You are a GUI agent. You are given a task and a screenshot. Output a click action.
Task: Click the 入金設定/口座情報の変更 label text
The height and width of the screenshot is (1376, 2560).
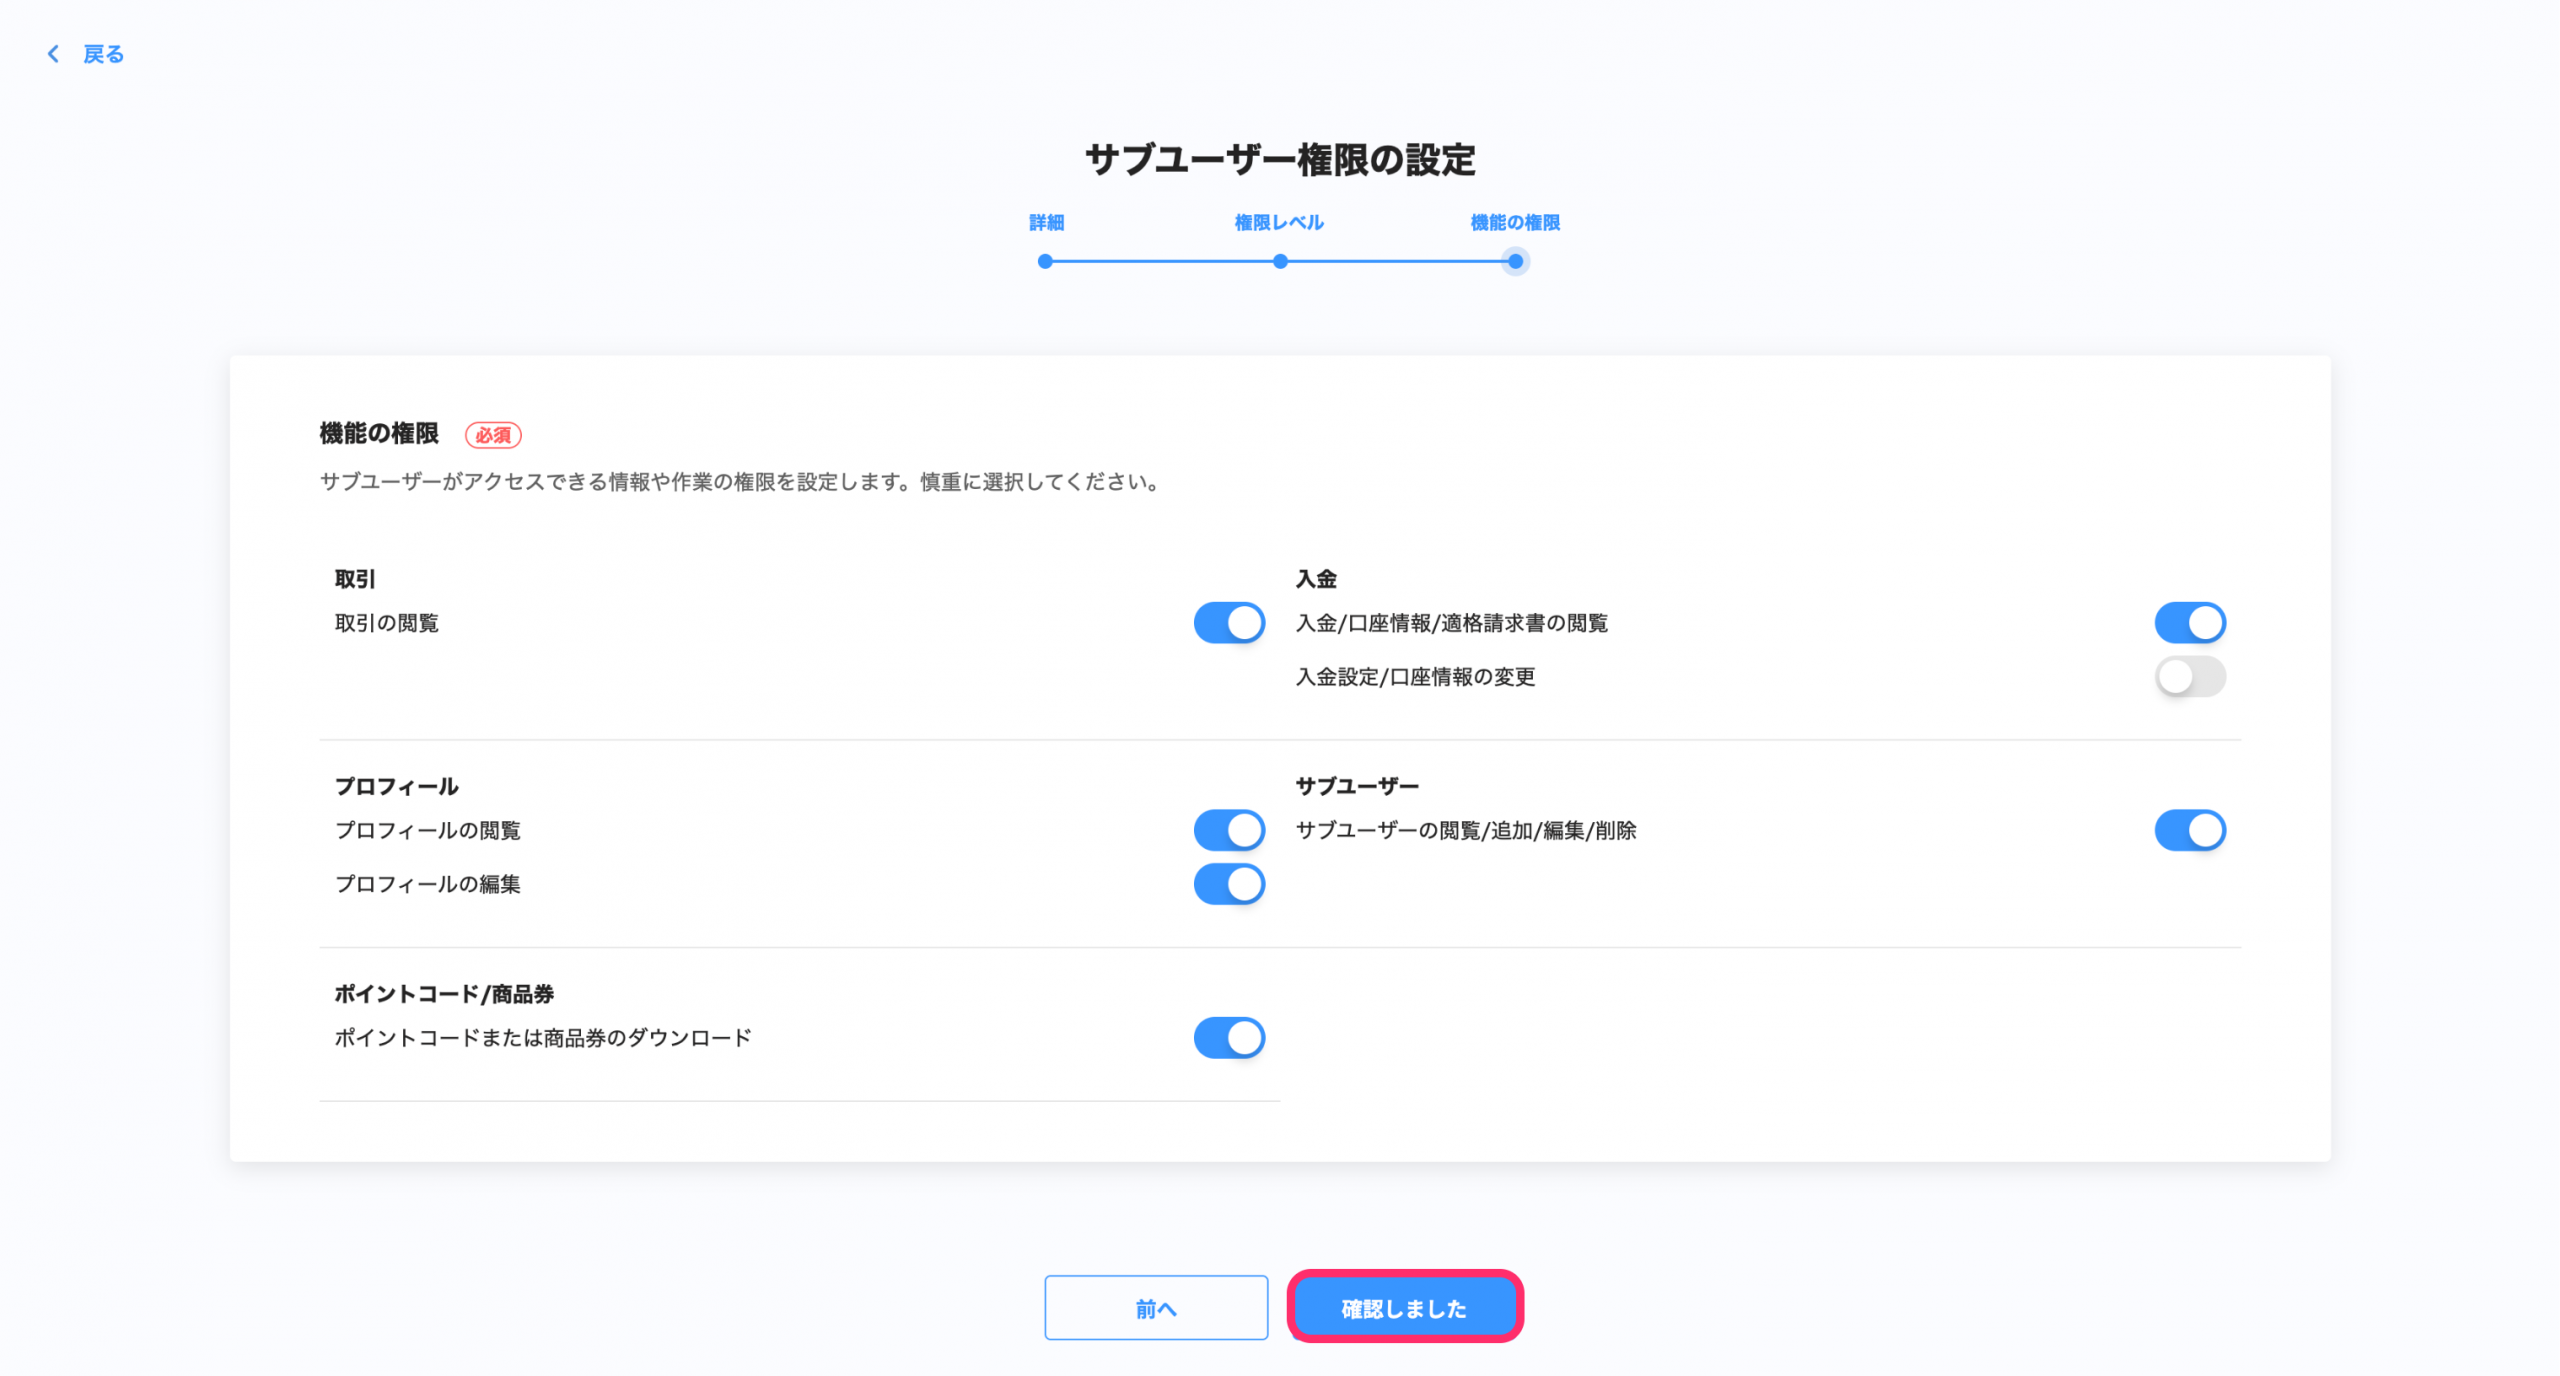point(1416,677)
